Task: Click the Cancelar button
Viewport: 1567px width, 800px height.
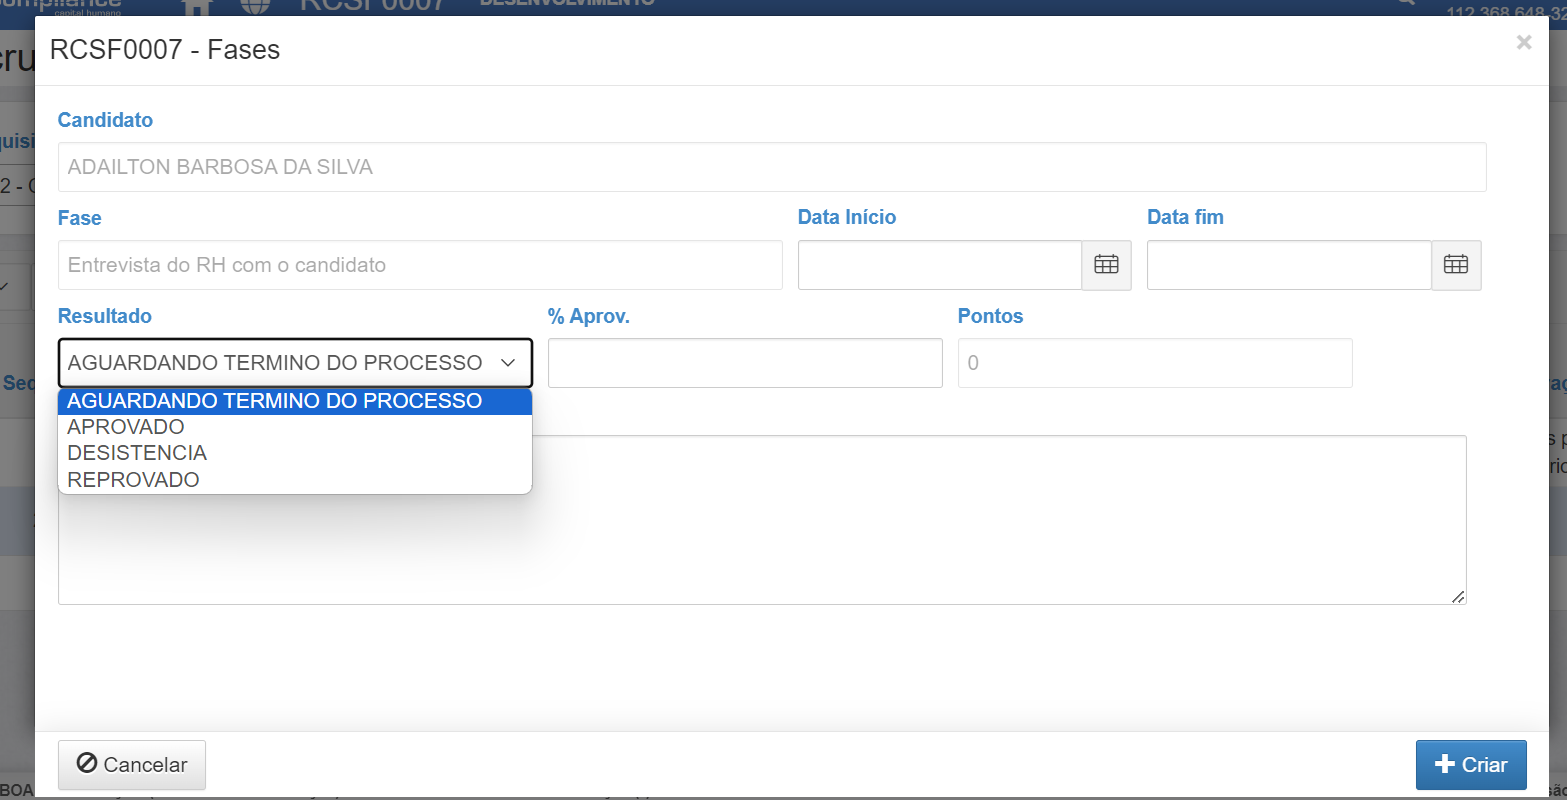Action: [132, 765]
